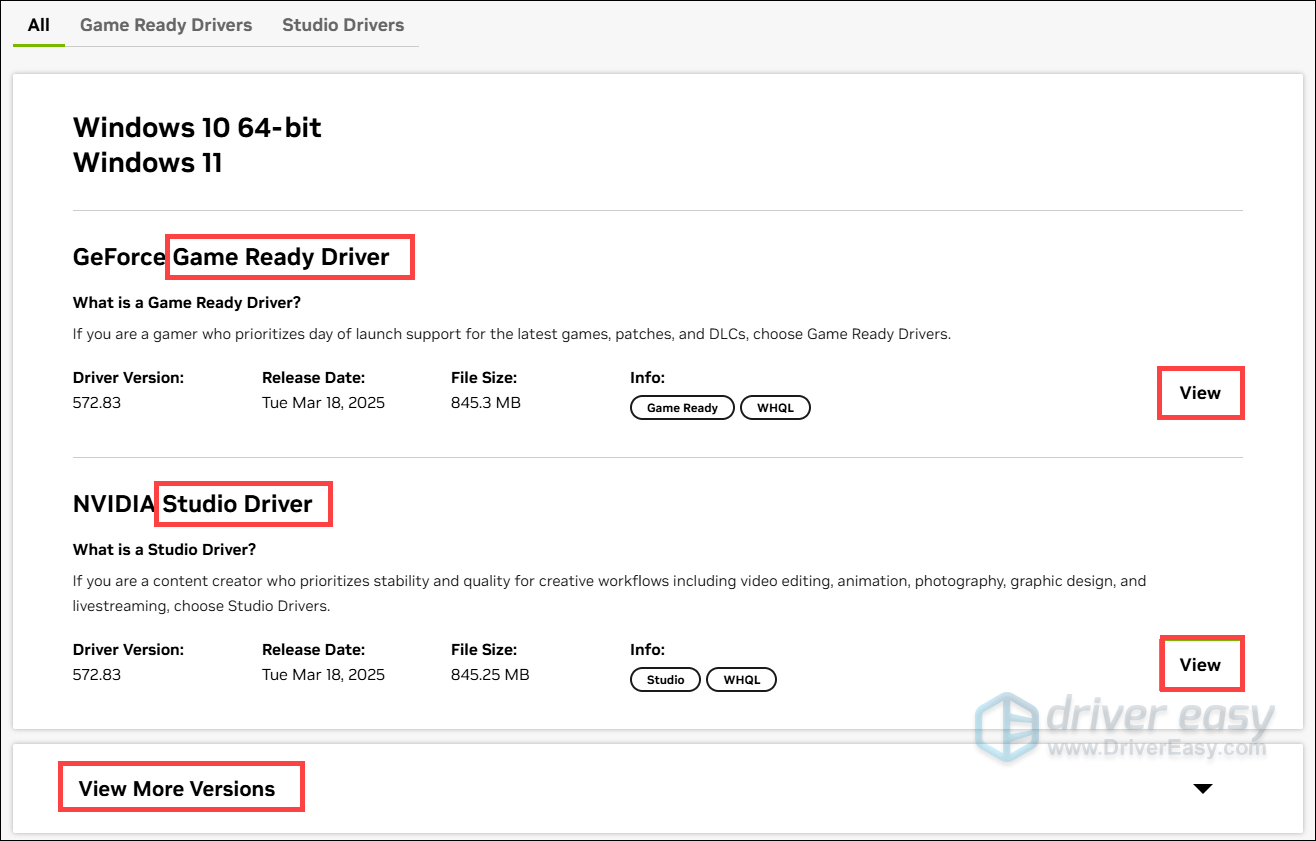Click the downward chevron to show more versions
The height and width of the screenshot is (841, 1316).
(1202, 788)
